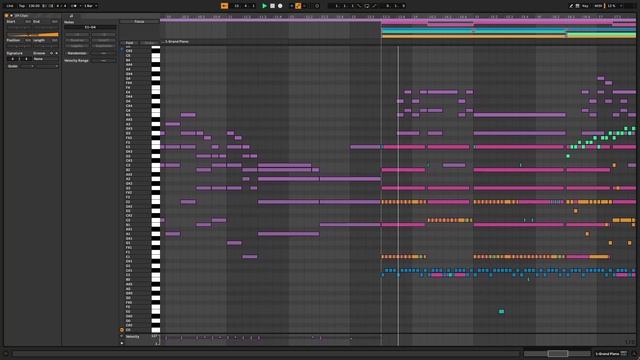
Task: Open the metronome settings dropdown arrow
Action: [x=80, y=6]
